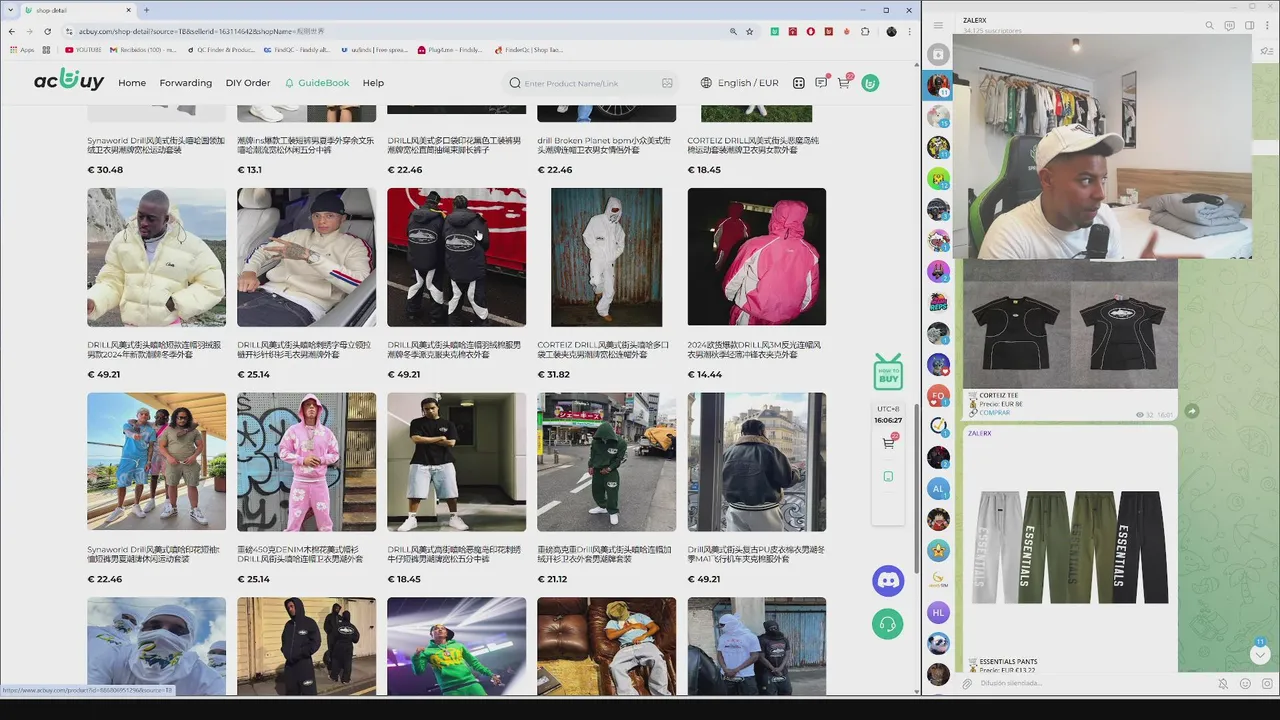Image resolution: width=1280 pixels, height=720 pixels.
Task: Click the mobile app icon in side panel
Action: tap(888, 477)
